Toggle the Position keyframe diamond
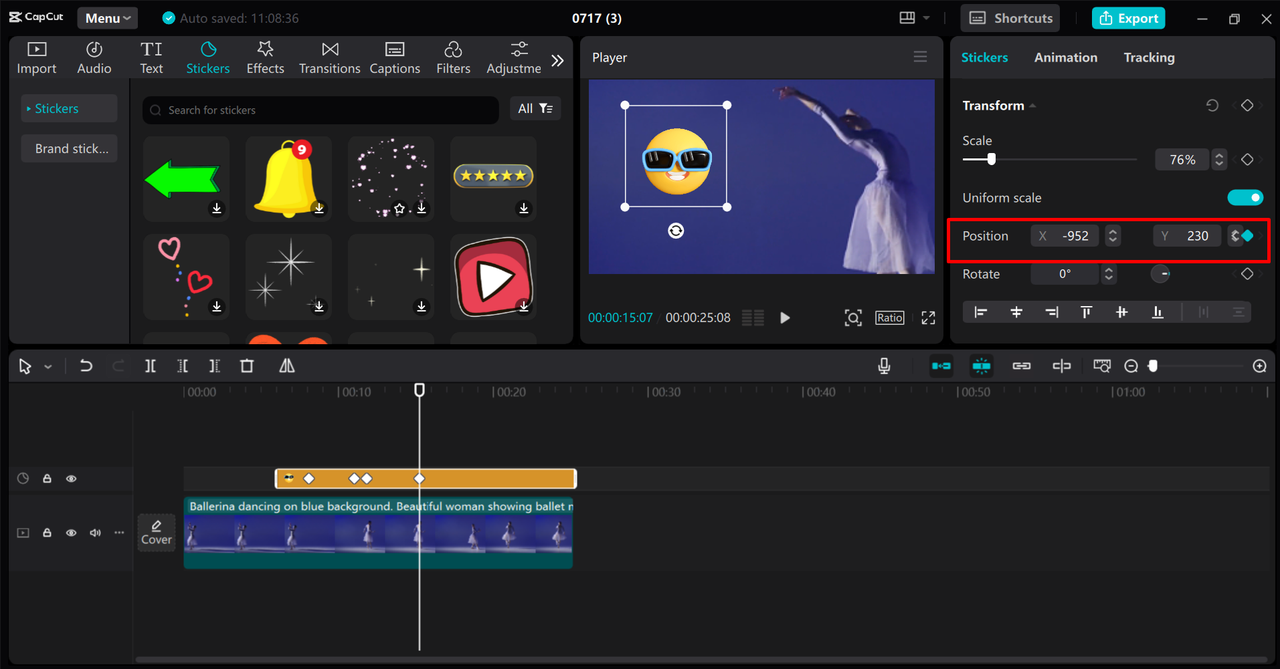The width and height of the screenshot is (1280, 669). click(1247, 236)
